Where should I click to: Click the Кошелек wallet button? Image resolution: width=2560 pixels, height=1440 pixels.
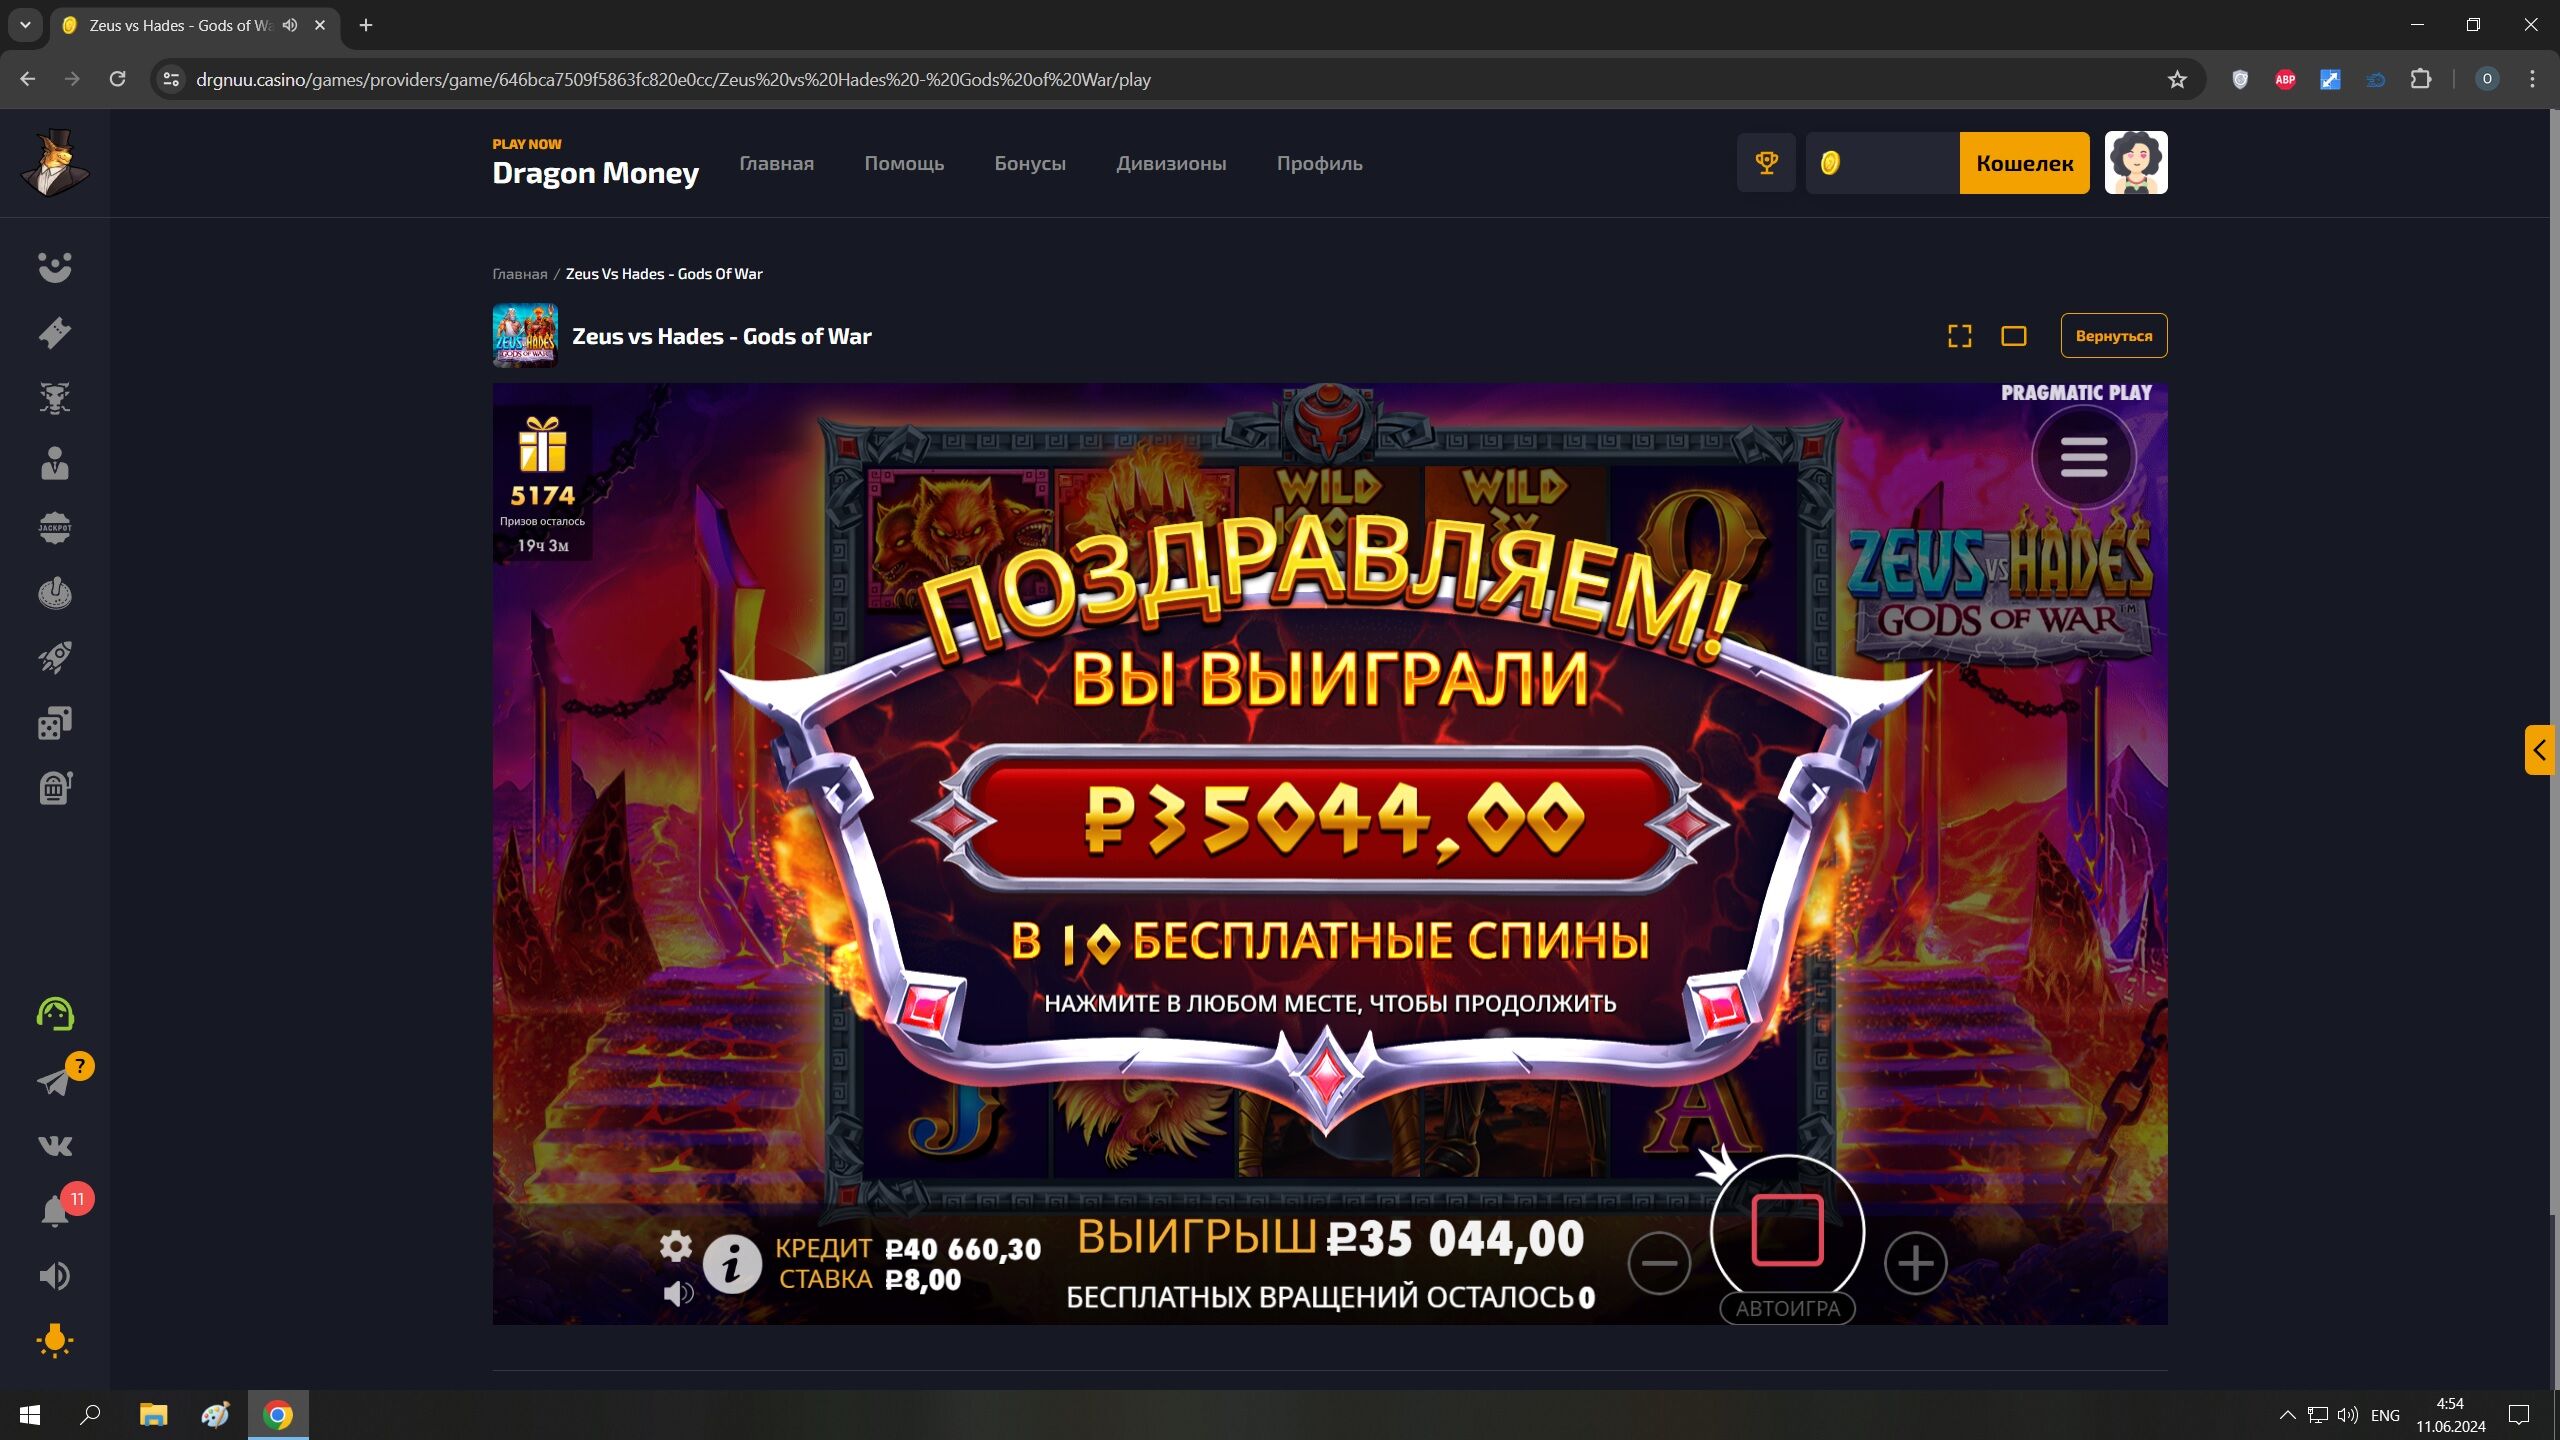pyautogui.click(x=2024, y=163)
